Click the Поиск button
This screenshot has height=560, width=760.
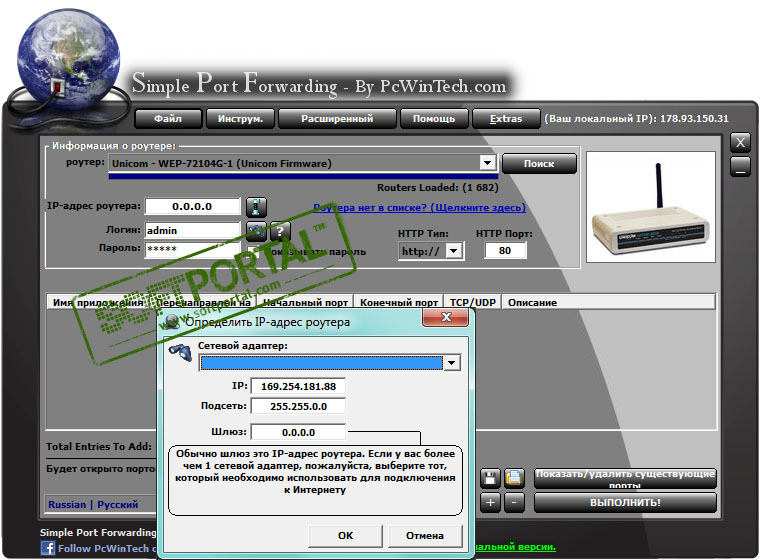(x=539, y=163)
